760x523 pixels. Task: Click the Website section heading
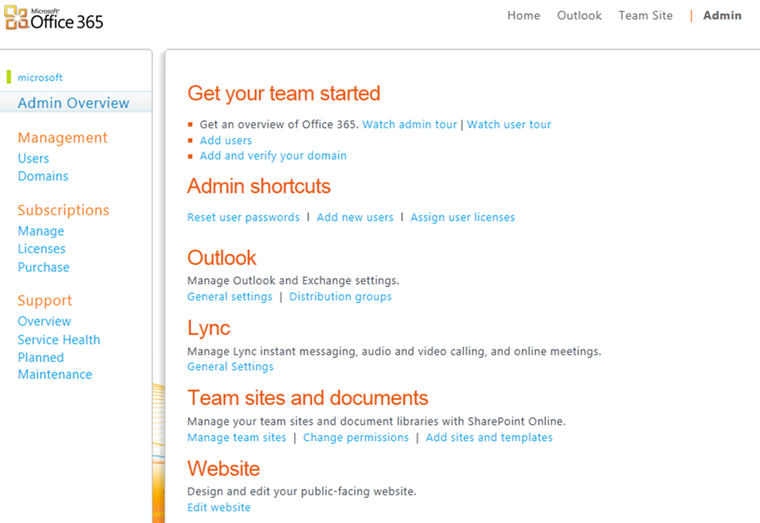[223, 469]
